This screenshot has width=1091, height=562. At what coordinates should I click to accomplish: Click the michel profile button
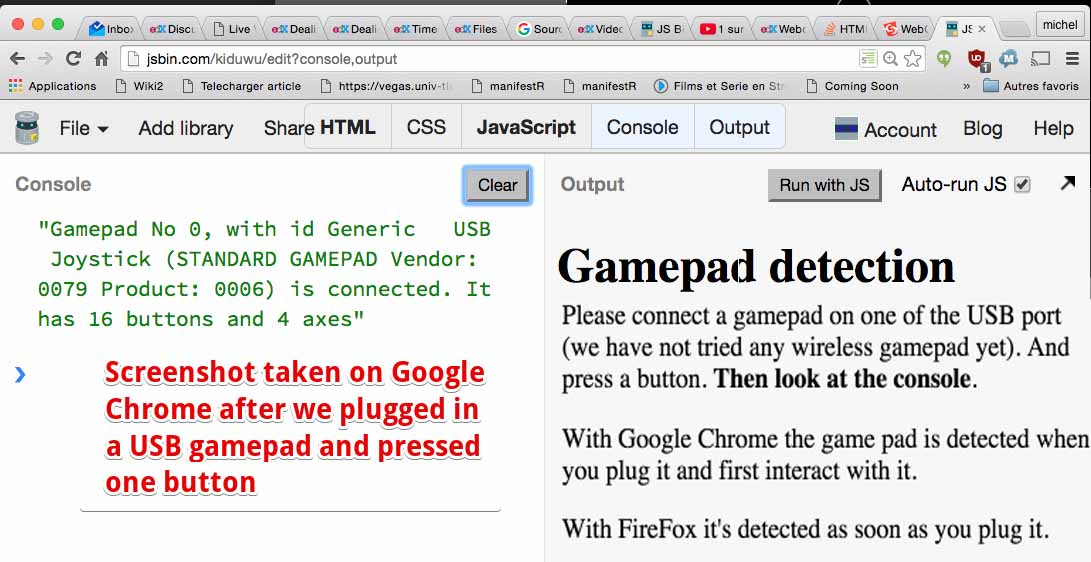coord(1060,24)
